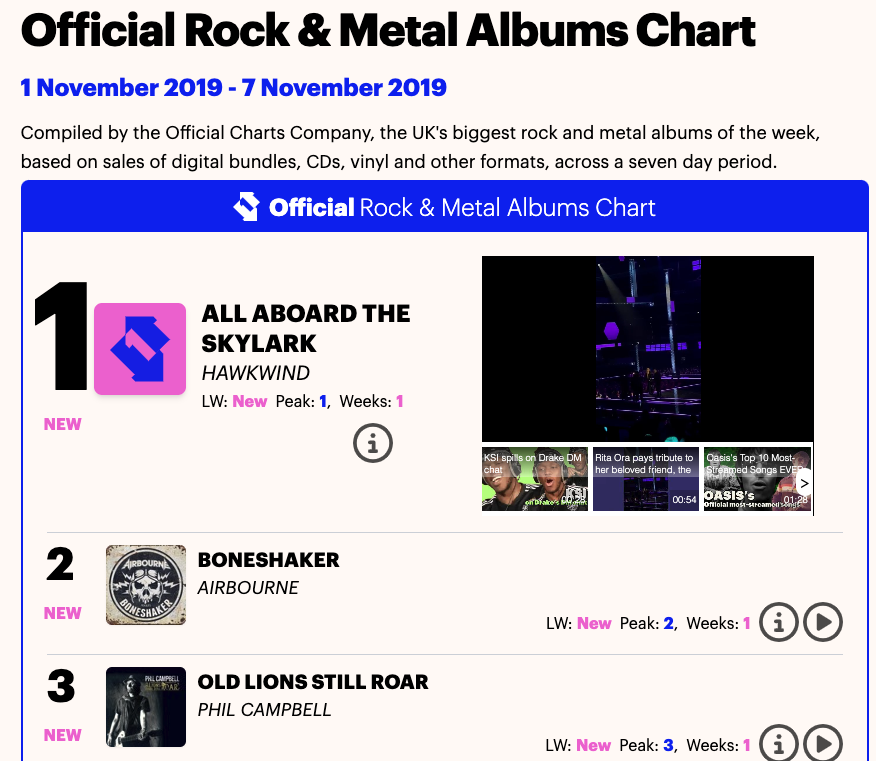Screen dimensions: 876x761
Task: Click the 1 November - 7 November 2019 date range
Action: [x=234, y=88]
